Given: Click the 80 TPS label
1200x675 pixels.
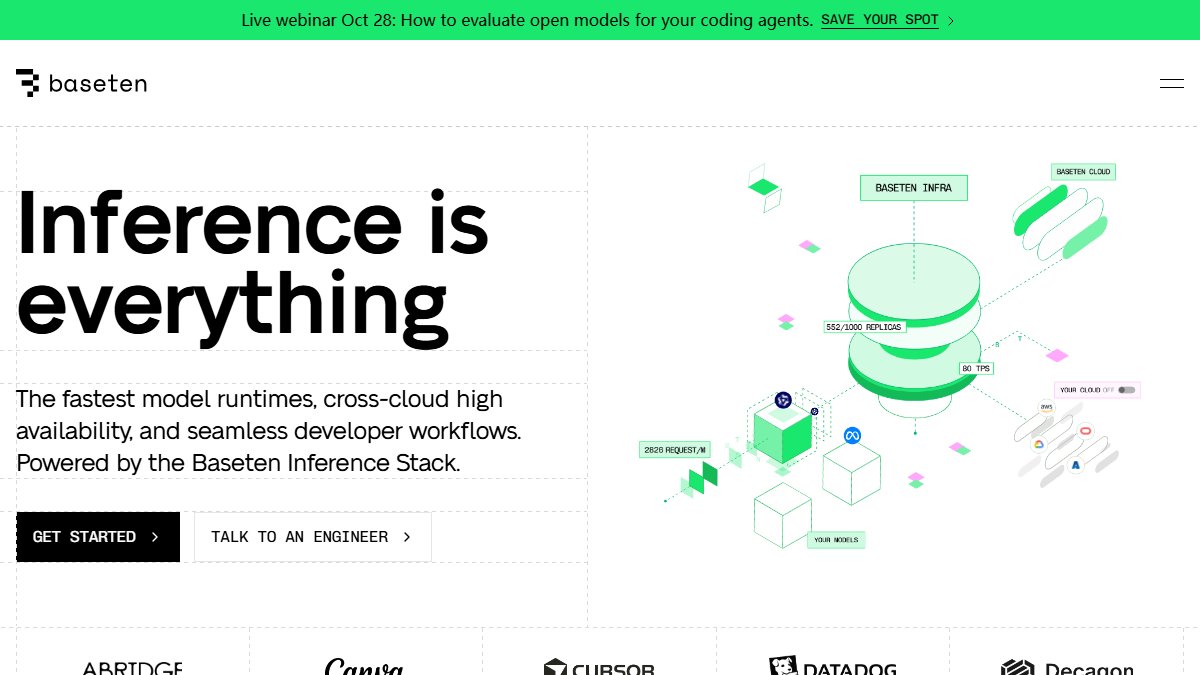Looking at the screenshot, I should coord(976,368).
